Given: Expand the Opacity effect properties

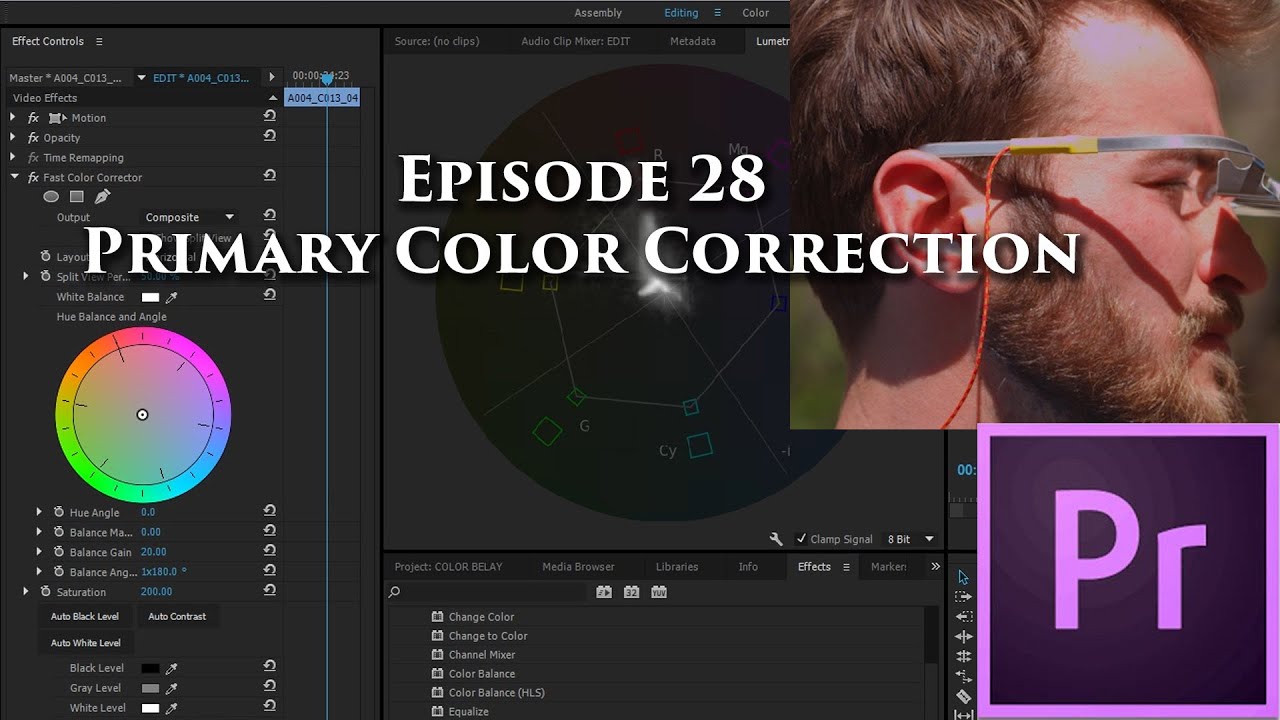Looking at the screenshot, I should (14, 137).
